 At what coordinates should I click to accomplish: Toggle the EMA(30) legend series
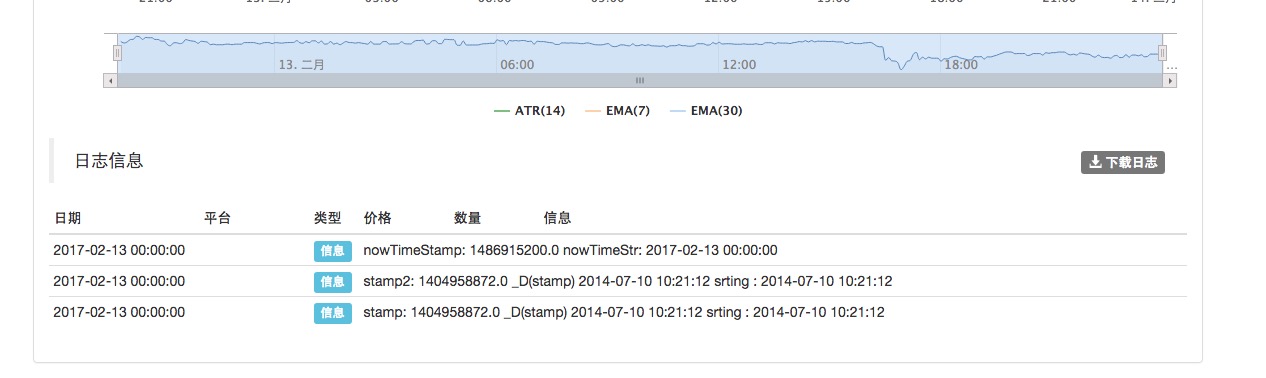706,111
